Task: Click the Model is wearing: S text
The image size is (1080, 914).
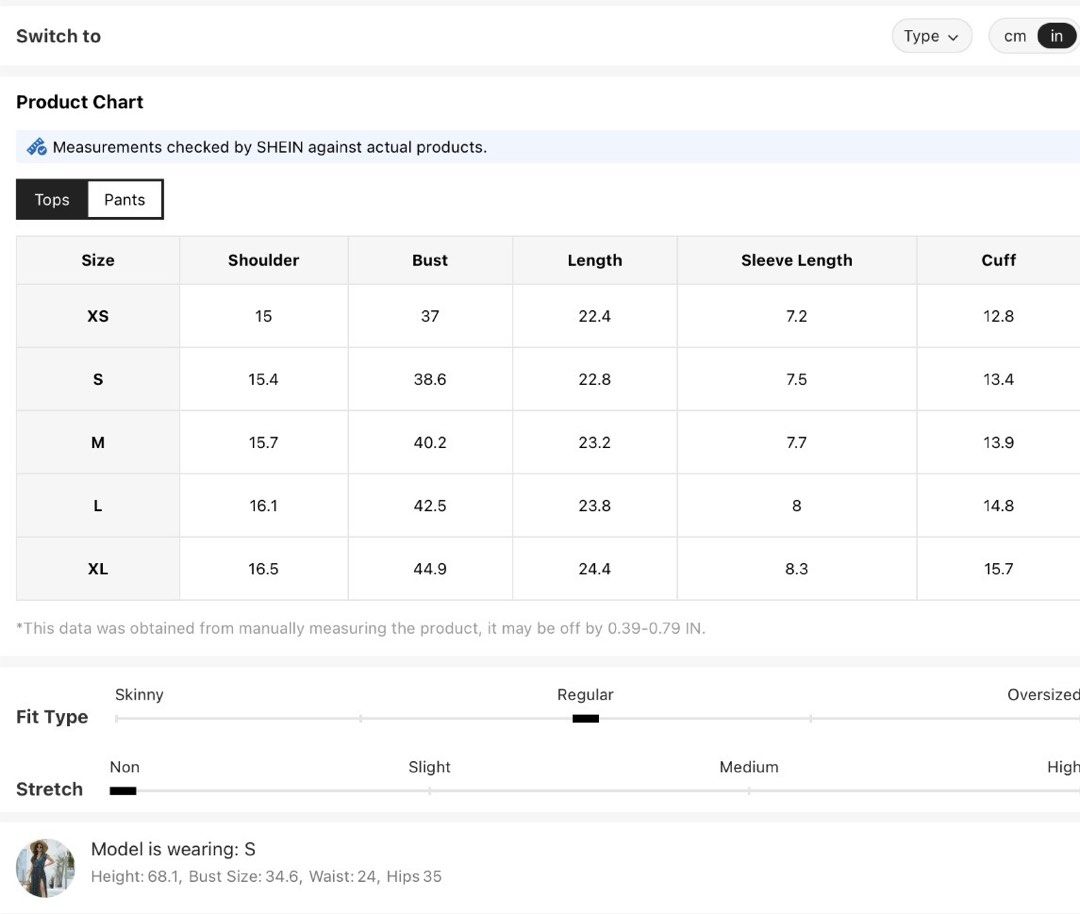Action: [173, 849]
